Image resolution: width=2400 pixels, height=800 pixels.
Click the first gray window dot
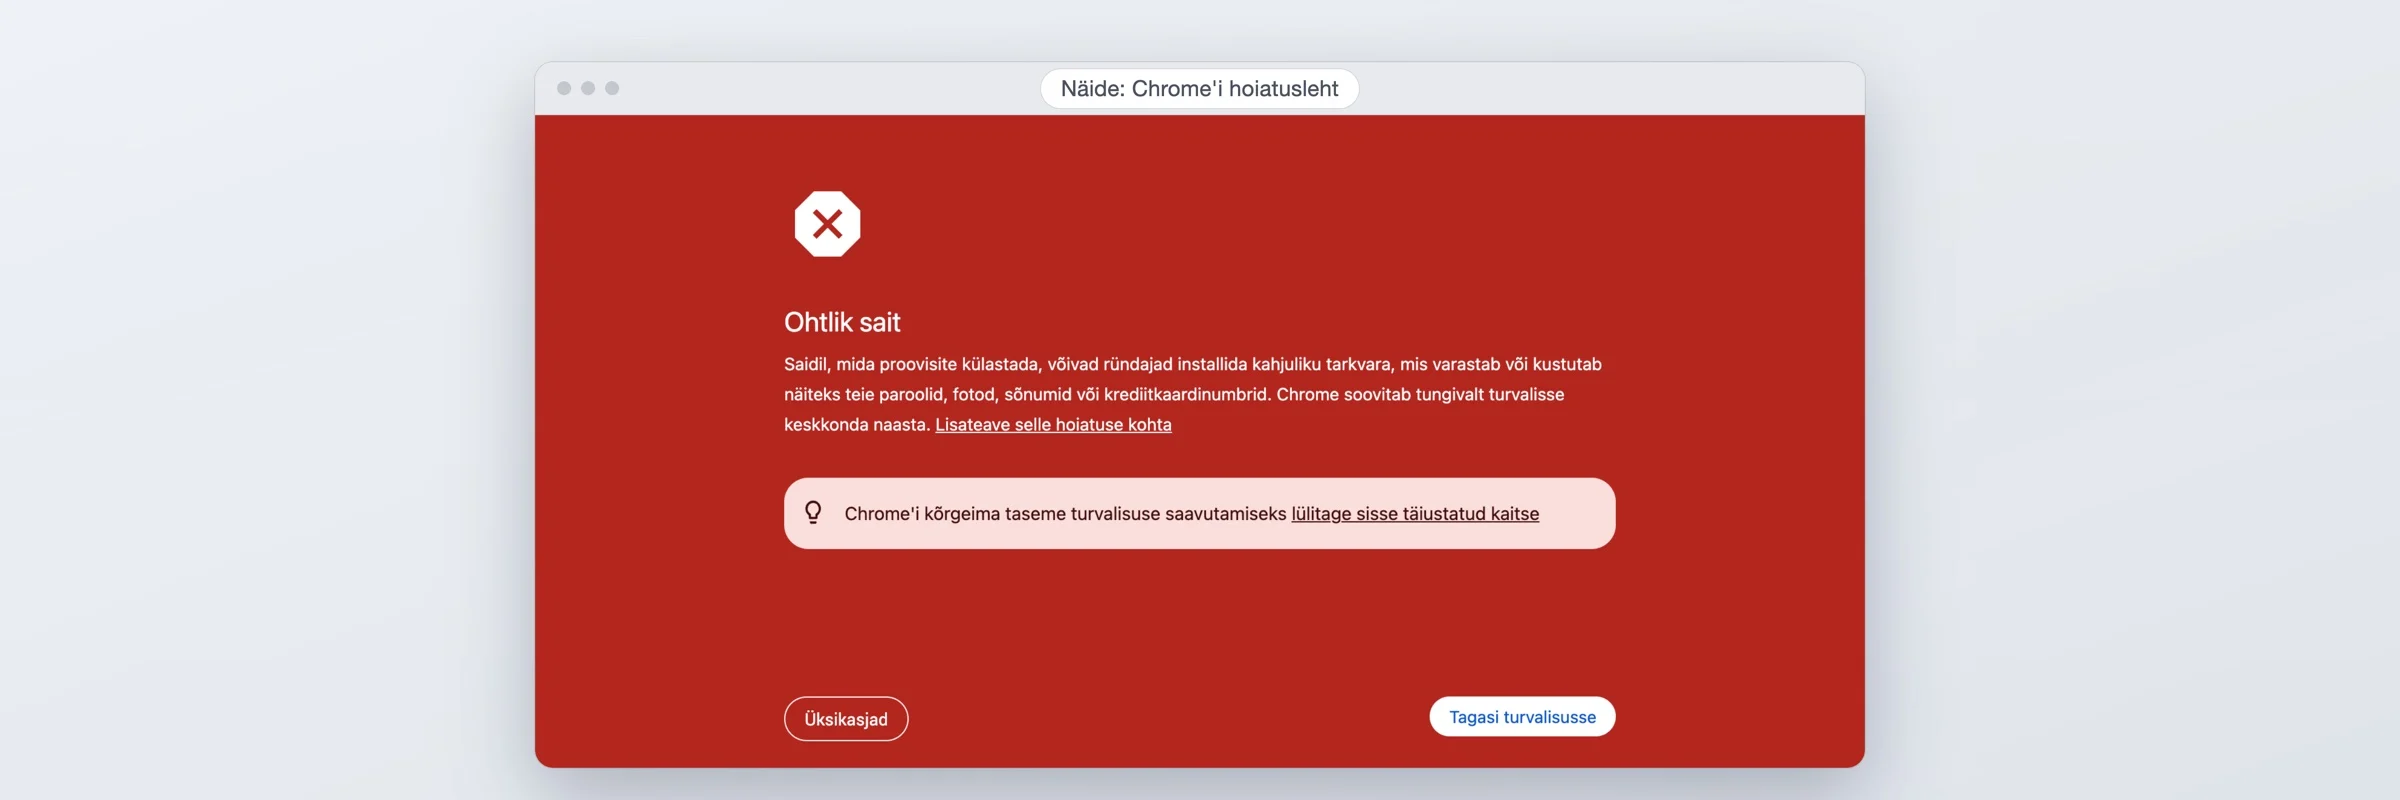tap(564, 88)
